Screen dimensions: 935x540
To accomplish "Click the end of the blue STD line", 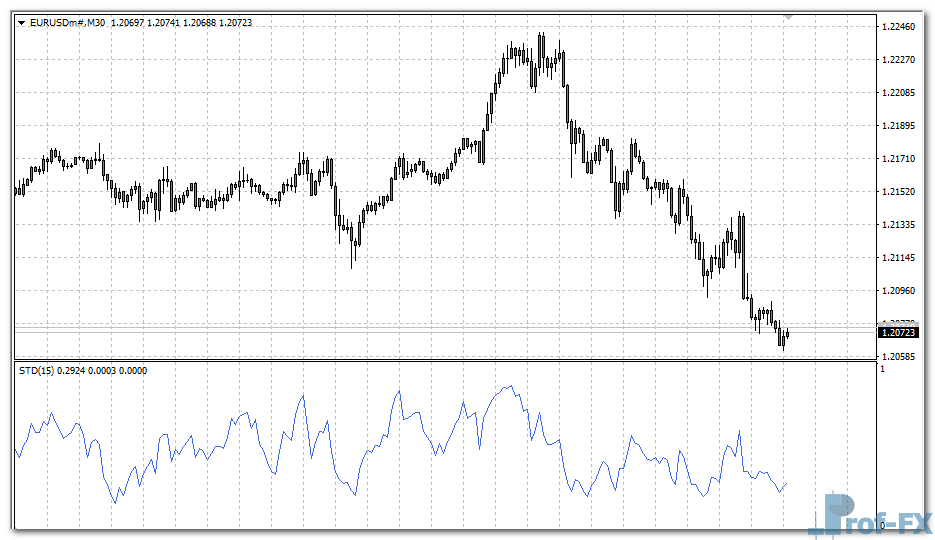I will [787, 483].
